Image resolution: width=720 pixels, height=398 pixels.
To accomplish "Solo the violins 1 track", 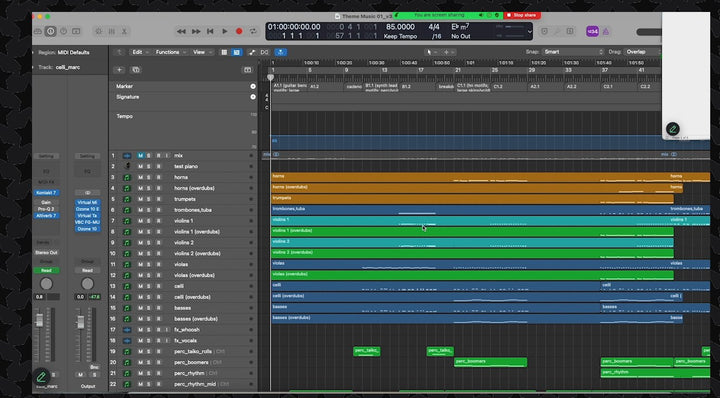I will coord(149,221).
